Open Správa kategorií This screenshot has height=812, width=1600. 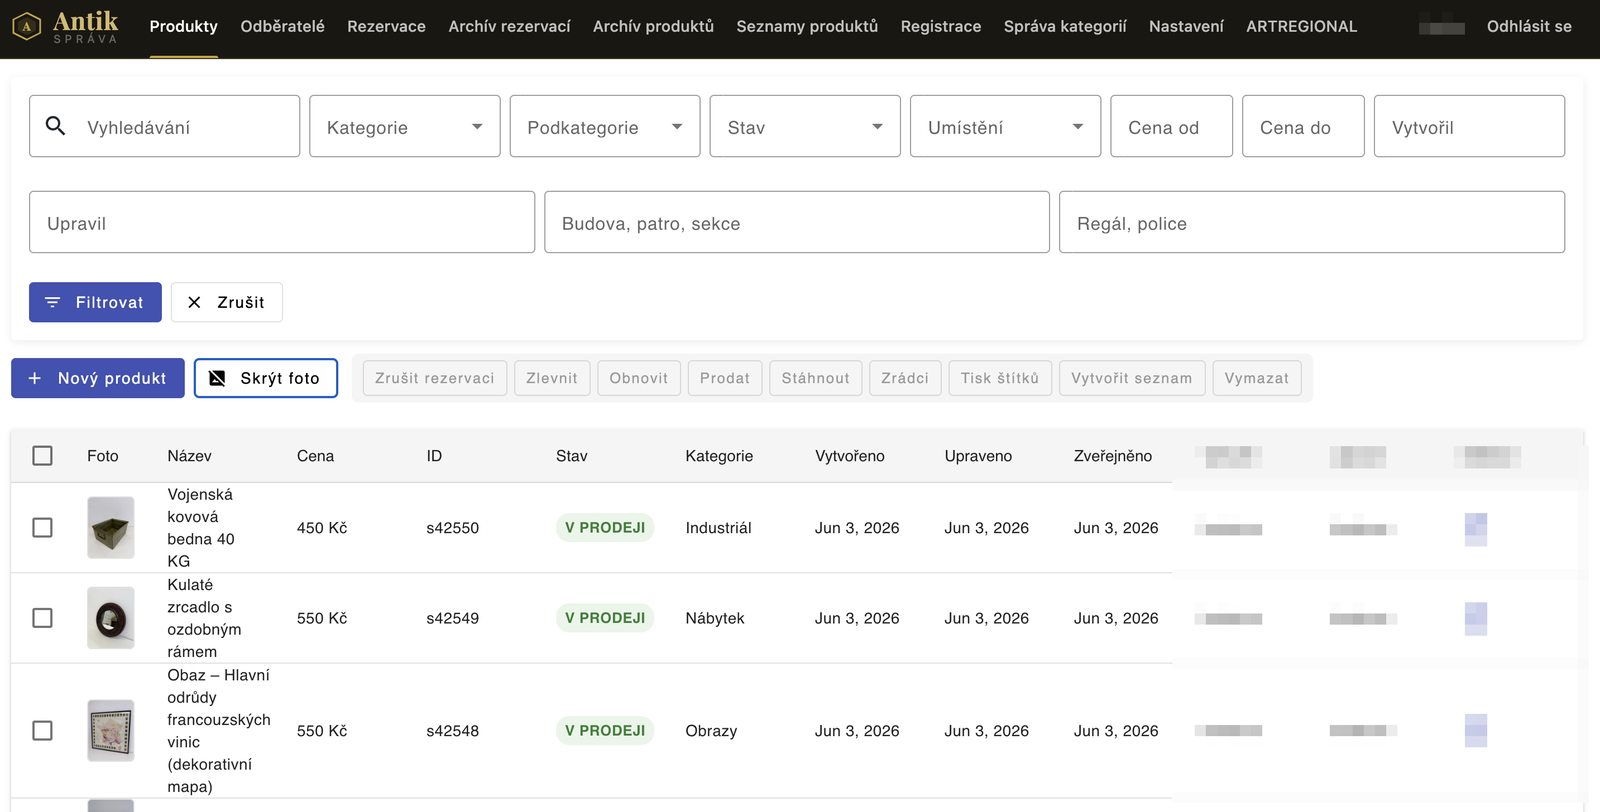(1065, 27)
